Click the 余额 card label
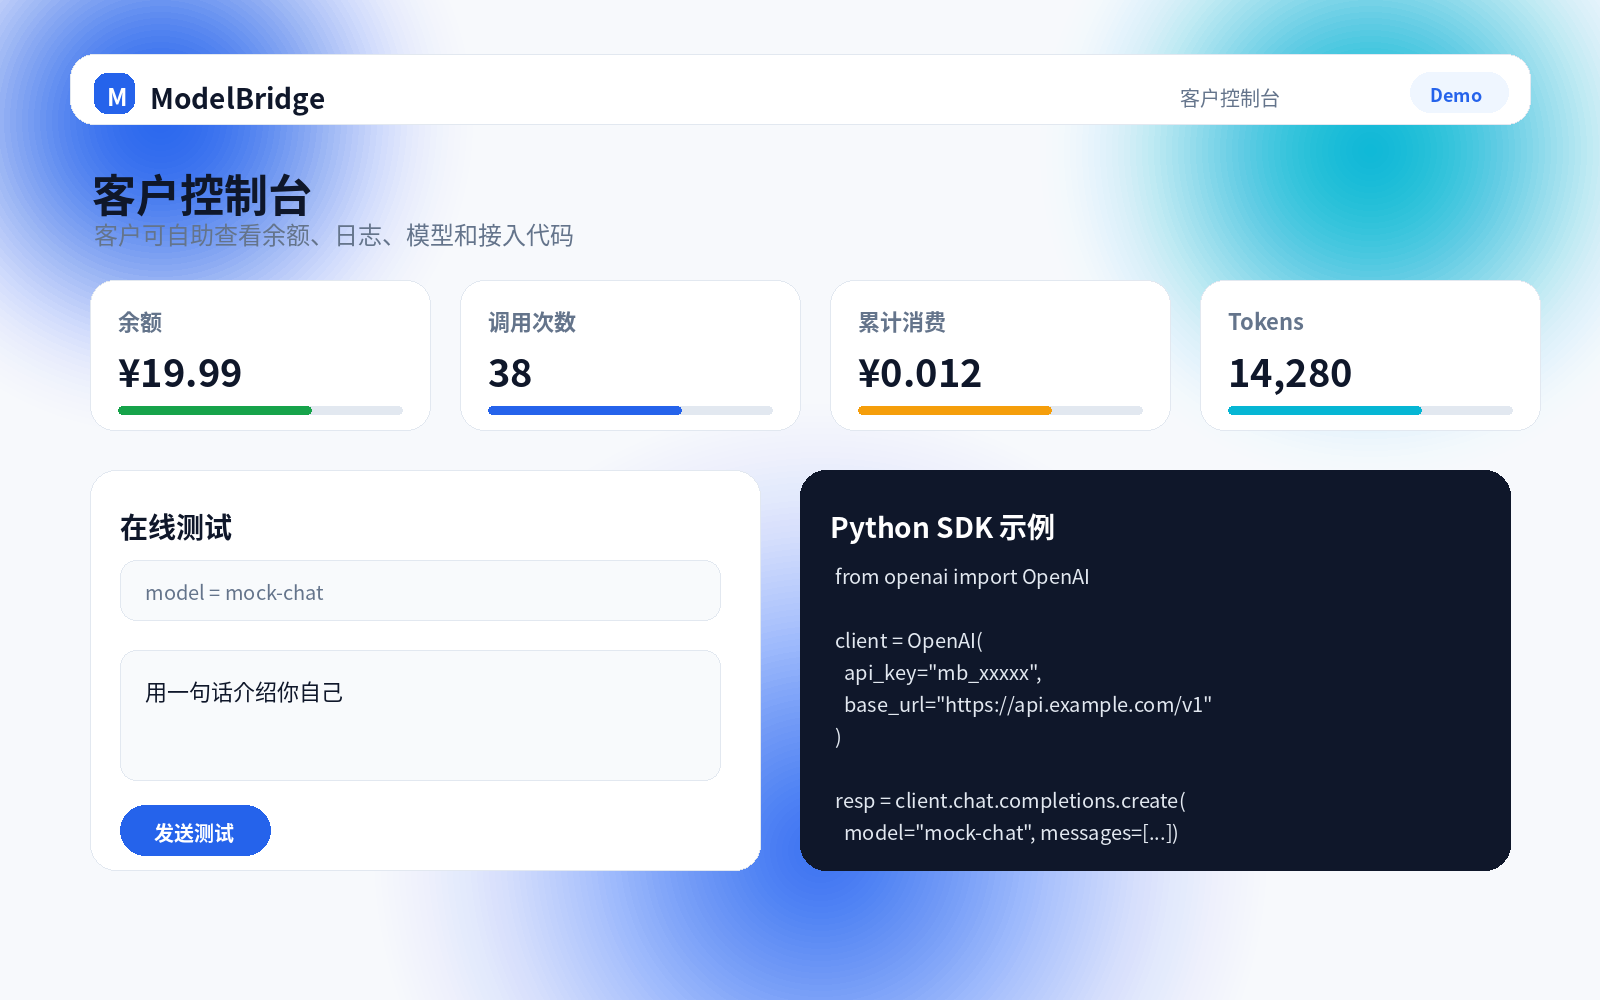This screenshot has width=1600, height=1000. point(140,322)
